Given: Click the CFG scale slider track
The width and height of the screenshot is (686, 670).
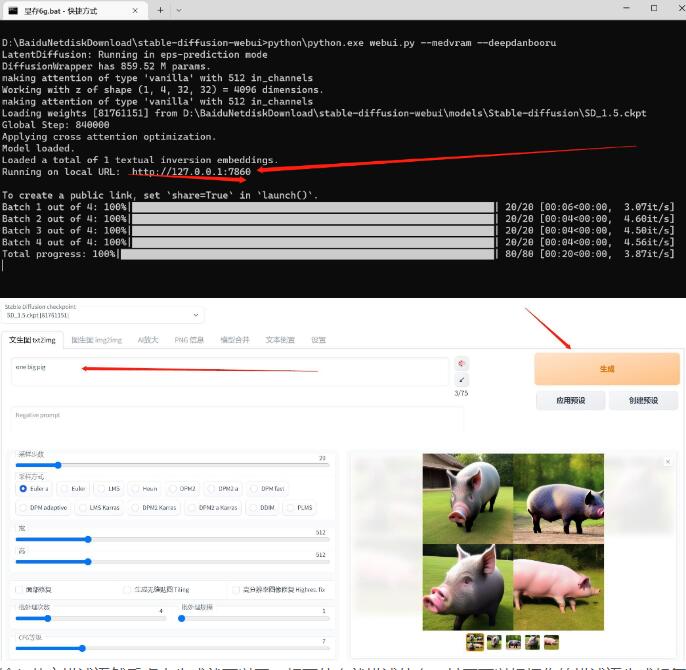Looking at the screenshot, I should pyautogui.click(x=170, y=648).
